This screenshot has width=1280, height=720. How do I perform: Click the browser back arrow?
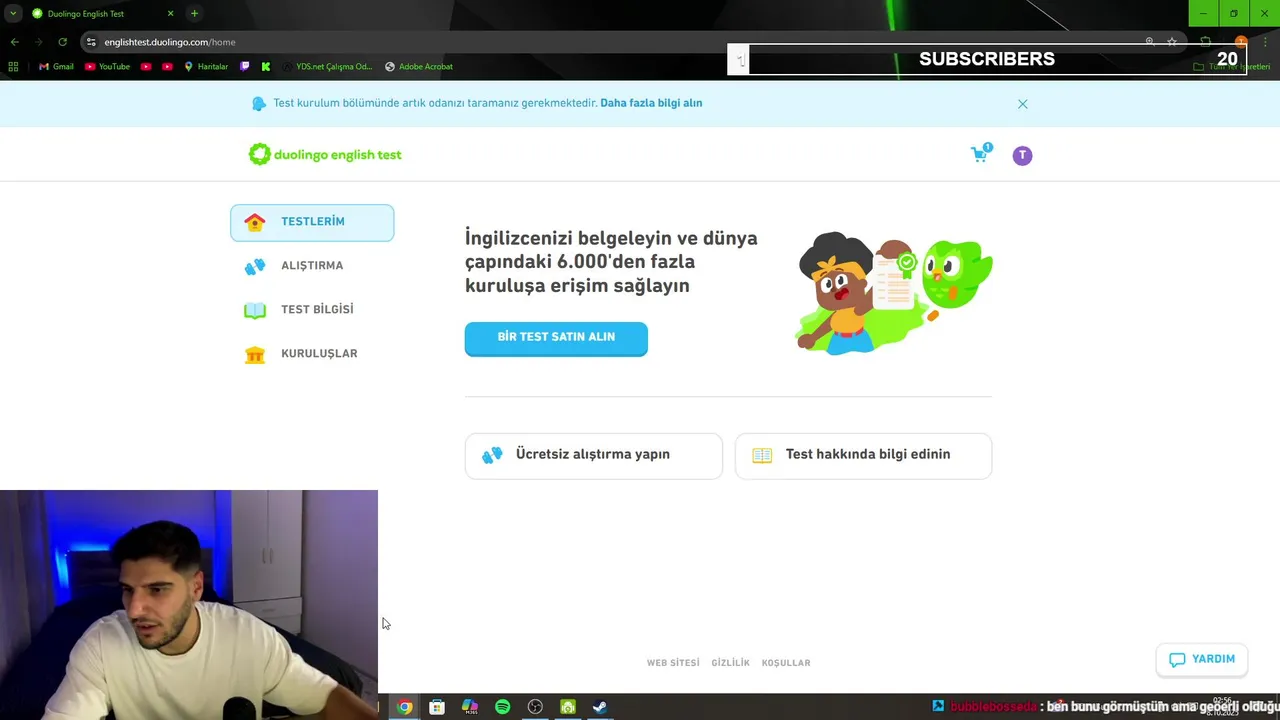coord(14,42)
